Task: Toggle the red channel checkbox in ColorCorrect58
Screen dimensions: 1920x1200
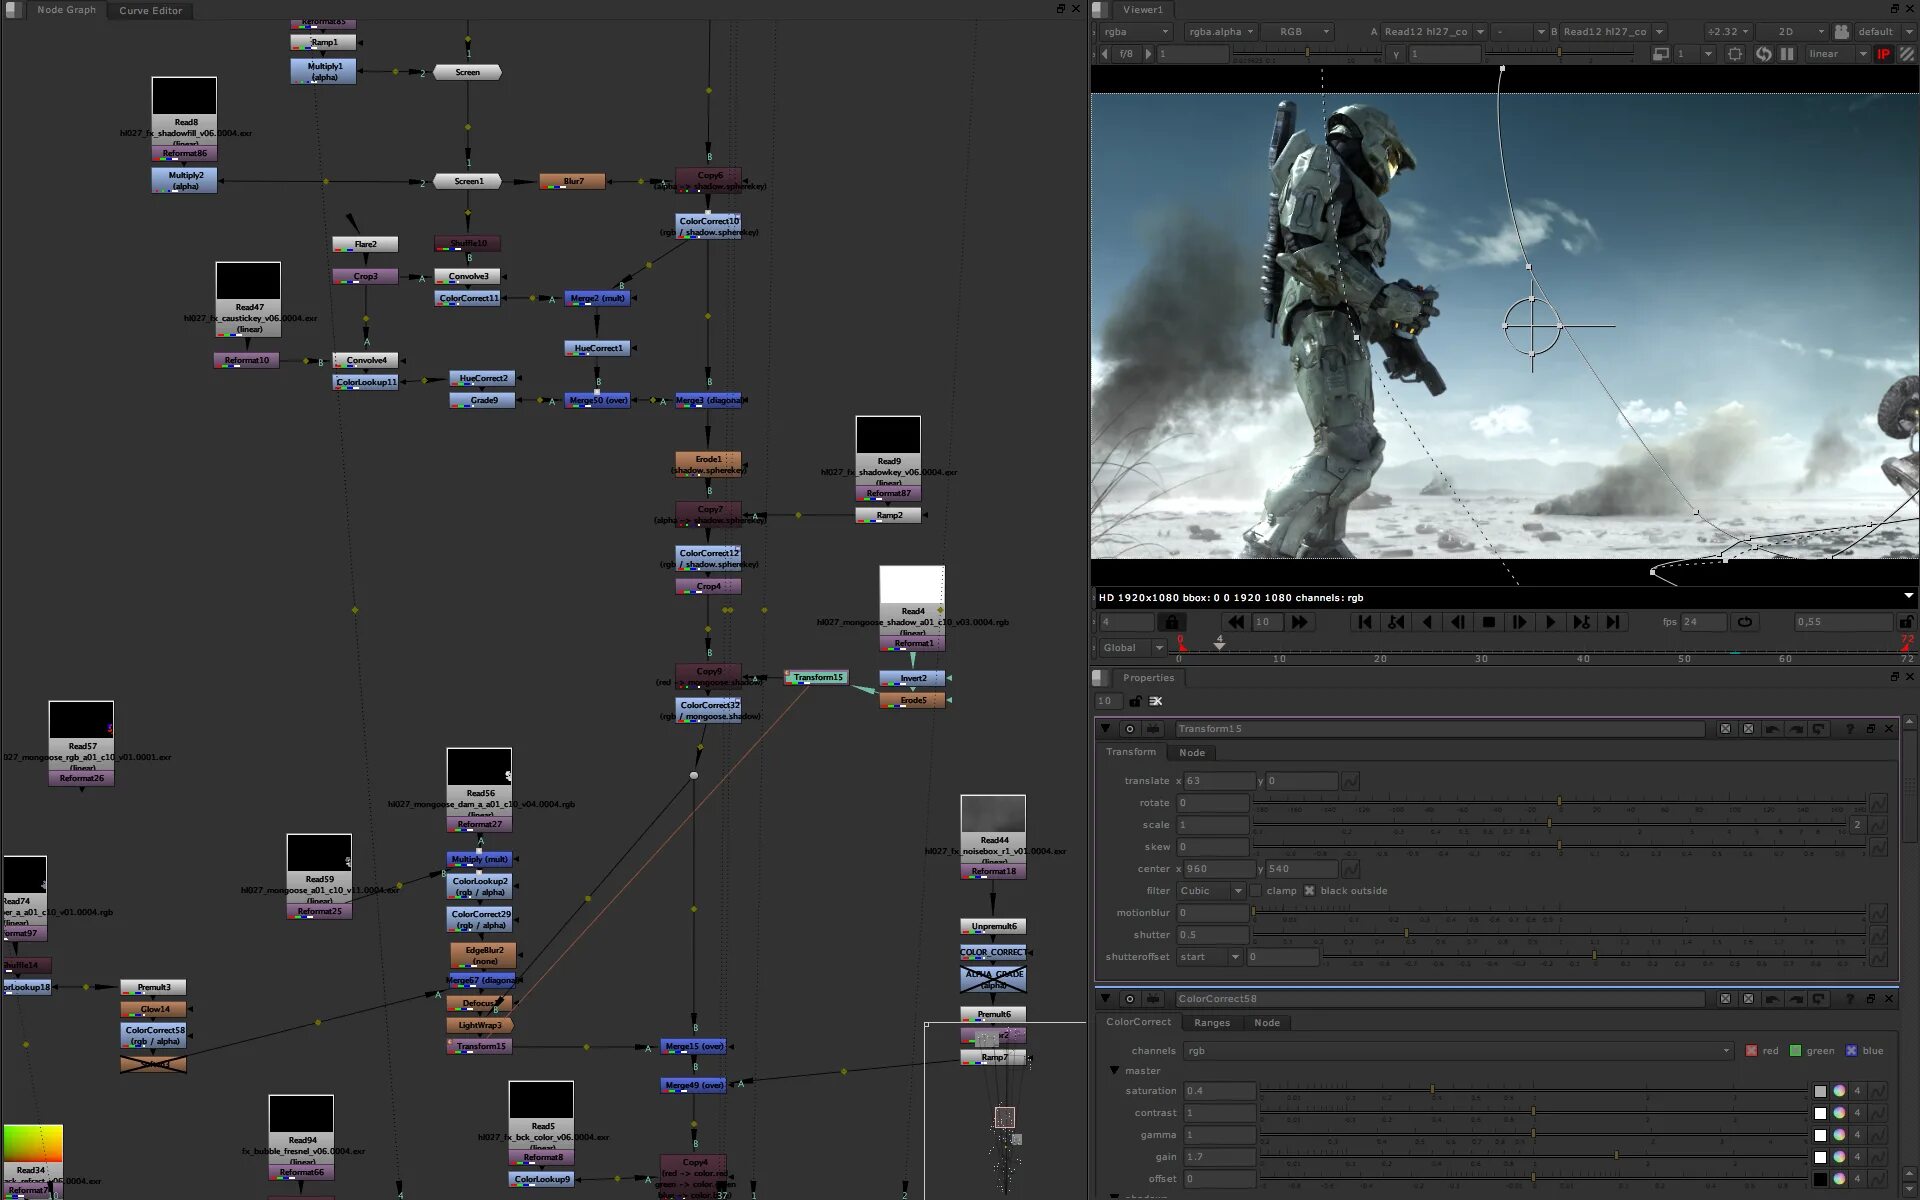Action: click(1751, 1051)
